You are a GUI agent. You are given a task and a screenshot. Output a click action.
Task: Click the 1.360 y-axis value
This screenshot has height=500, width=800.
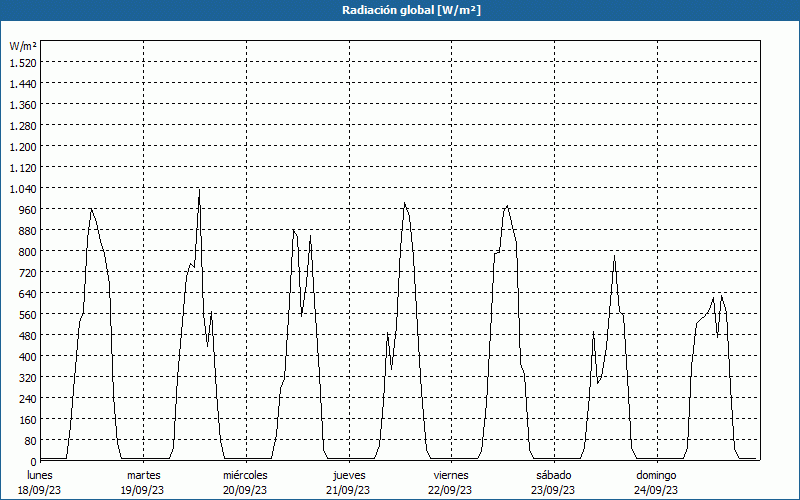[23, 105]
